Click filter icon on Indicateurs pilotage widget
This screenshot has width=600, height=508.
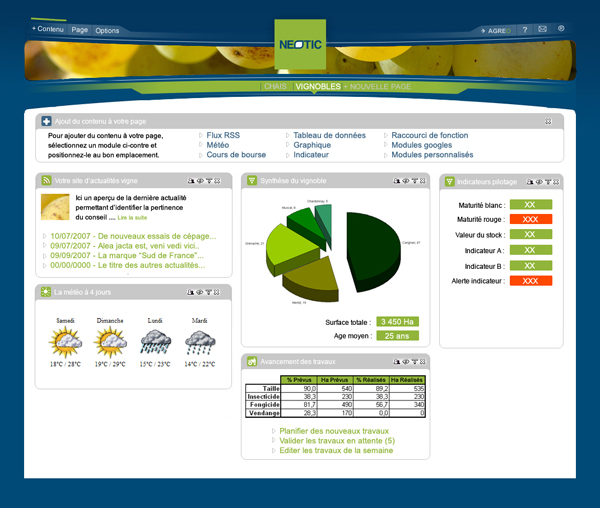click(x=548, y=182)
